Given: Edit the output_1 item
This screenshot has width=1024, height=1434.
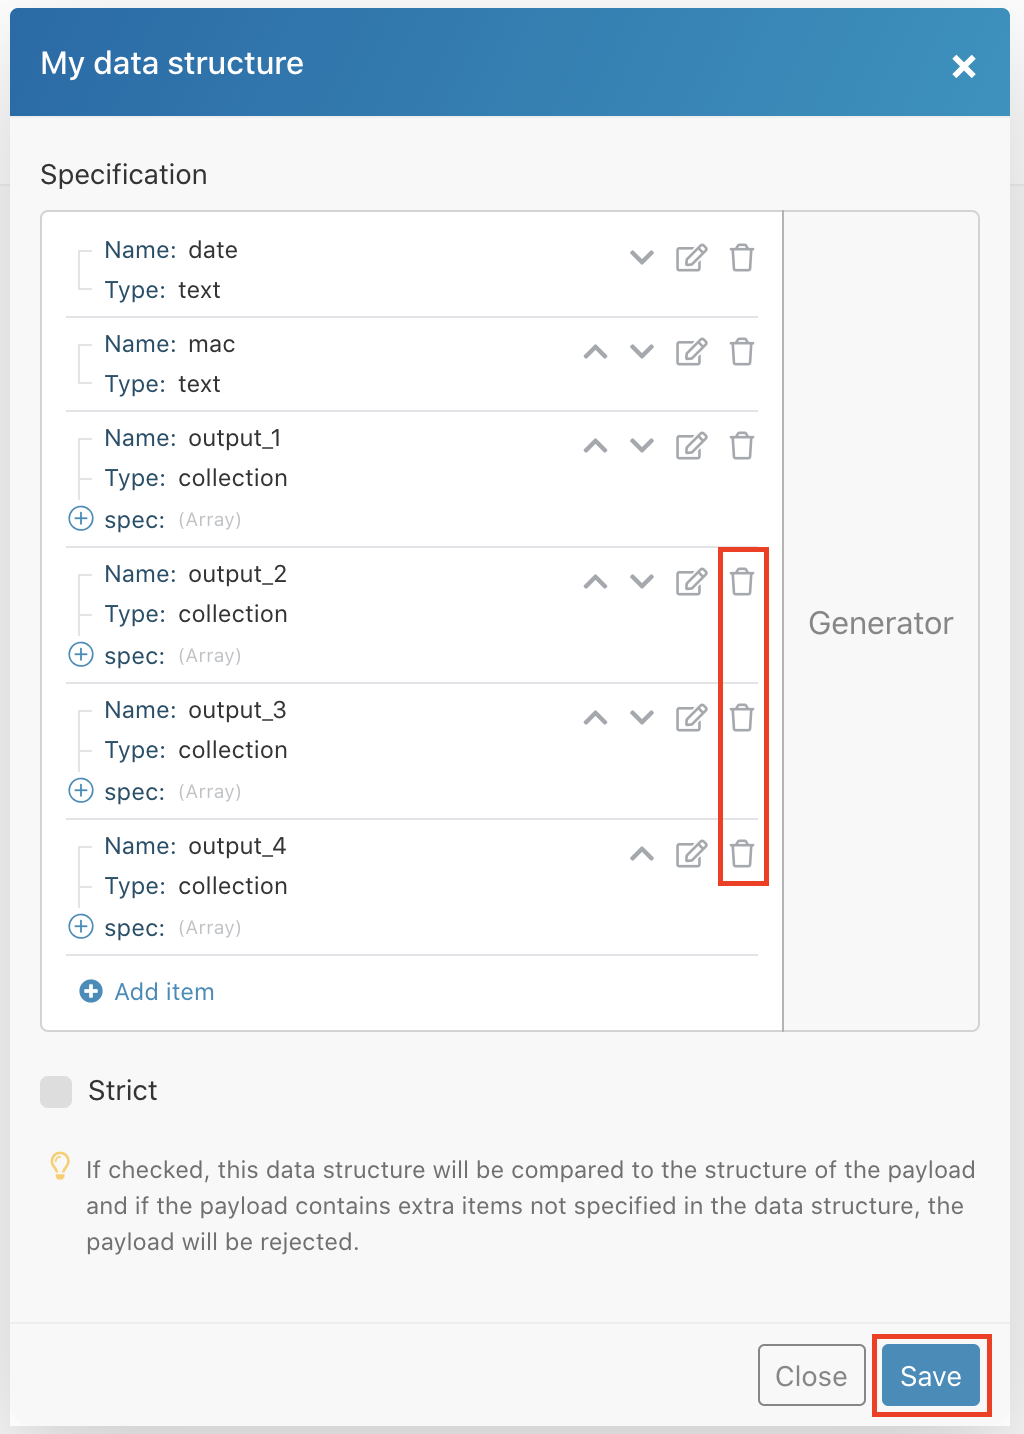Looking at the screenshot, I should pyautogui.click(x=691, y=445).
